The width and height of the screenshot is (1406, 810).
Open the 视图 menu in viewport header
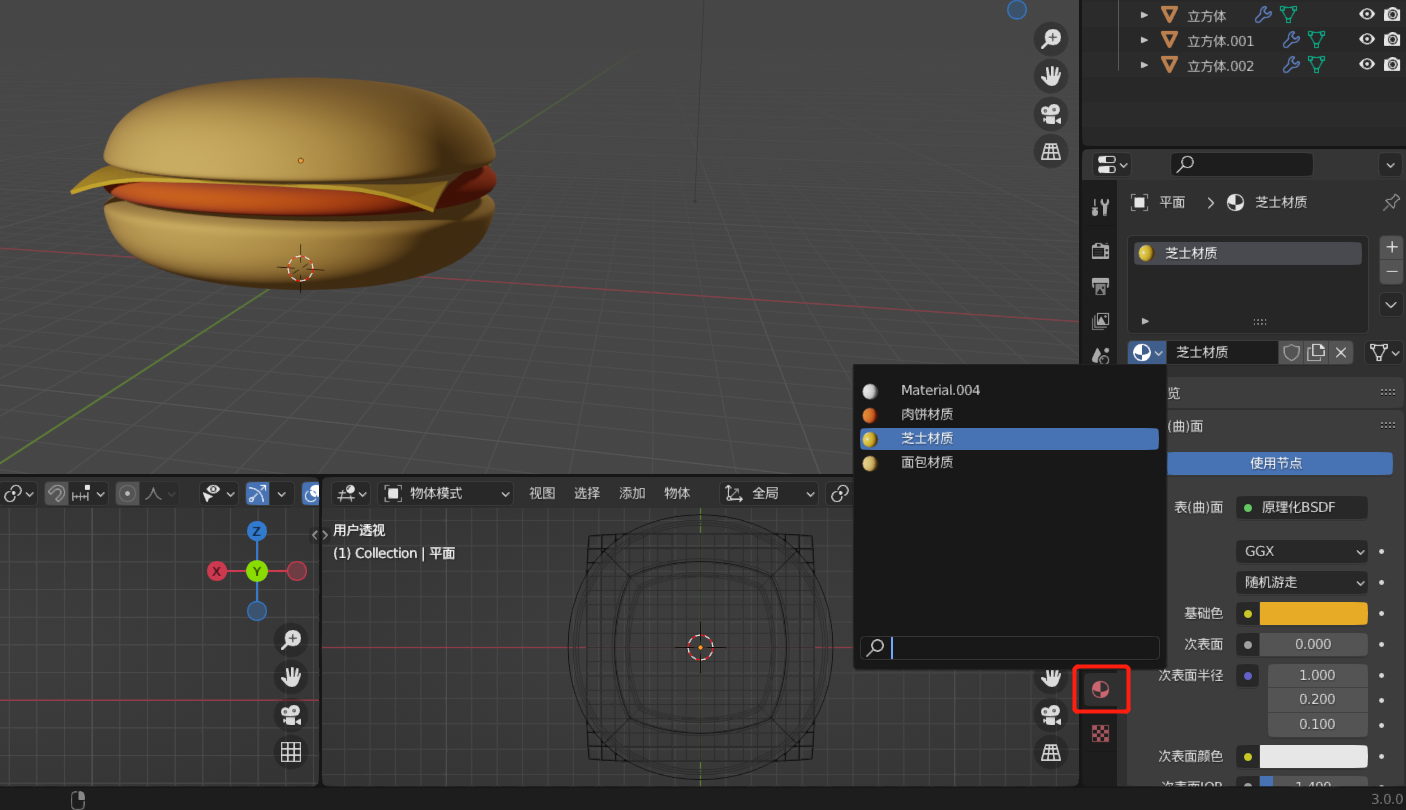[x=542, y=492]
